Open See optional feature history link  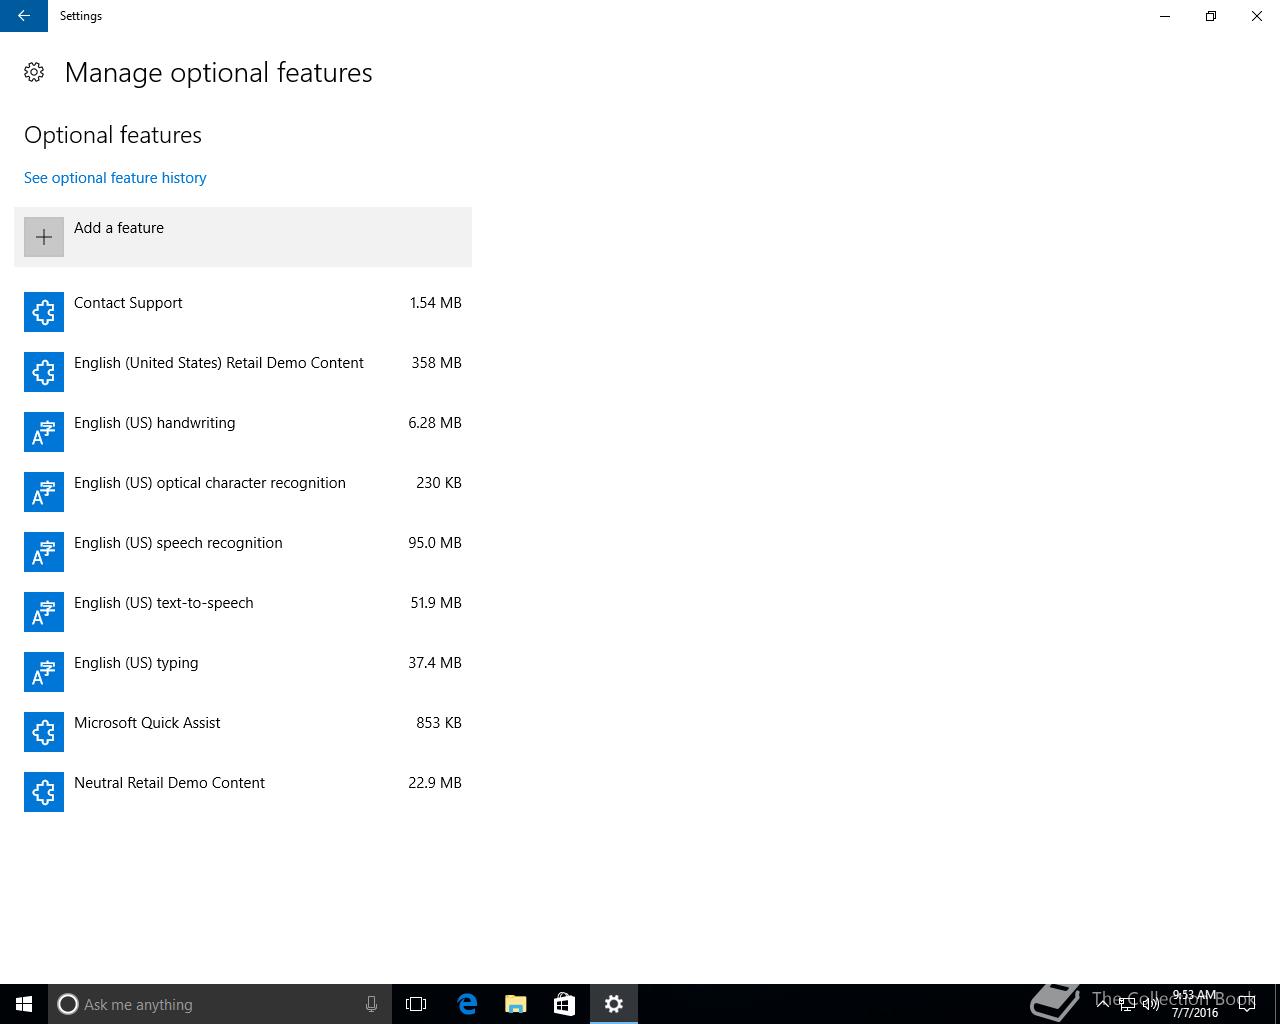[115, 178]
